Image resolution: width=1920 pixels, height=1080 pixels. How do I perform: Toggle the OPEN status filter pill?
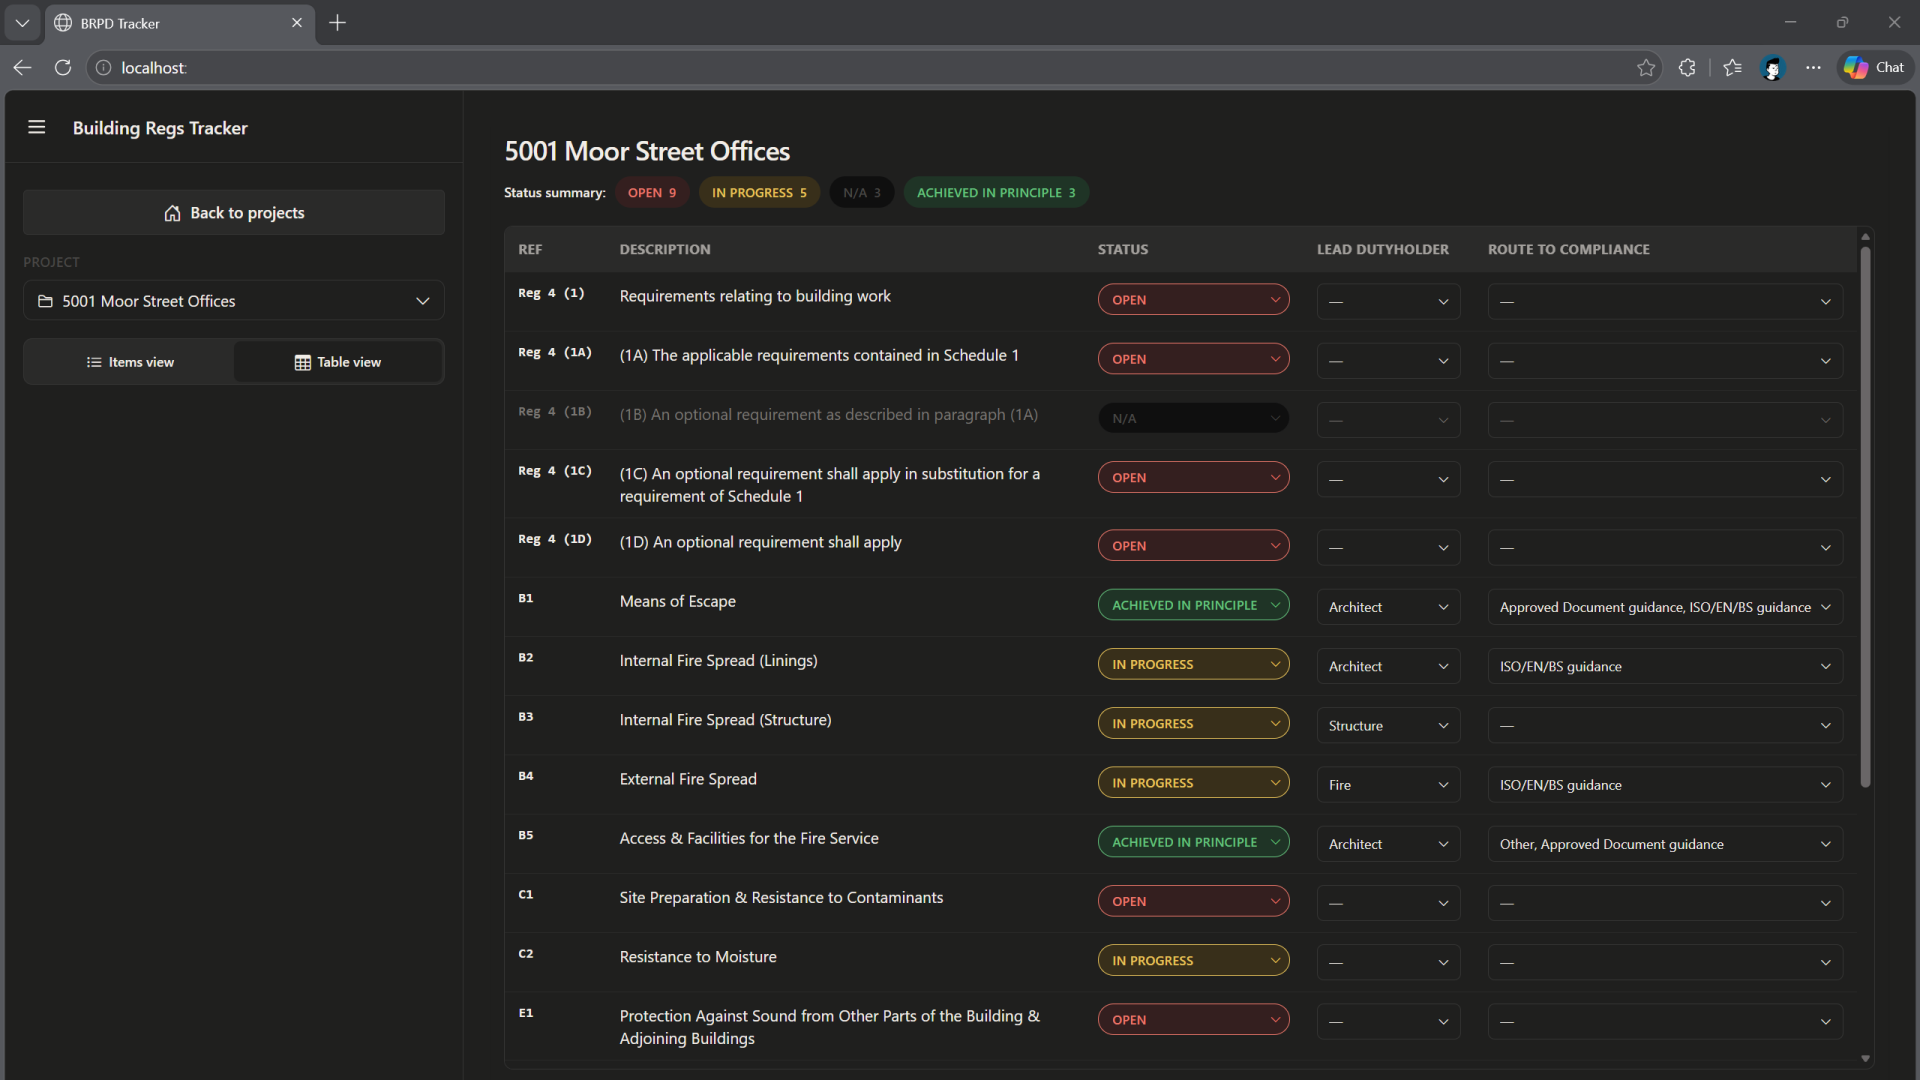651,192
